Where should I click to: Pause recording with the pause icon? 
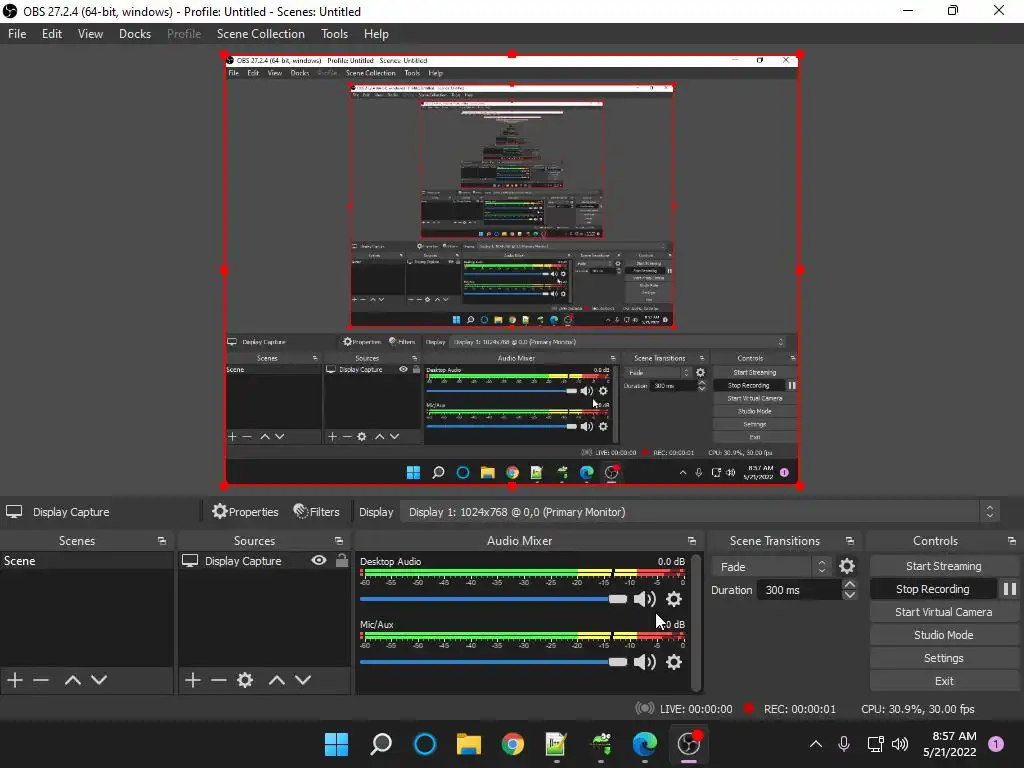[x=1010, y=589]
